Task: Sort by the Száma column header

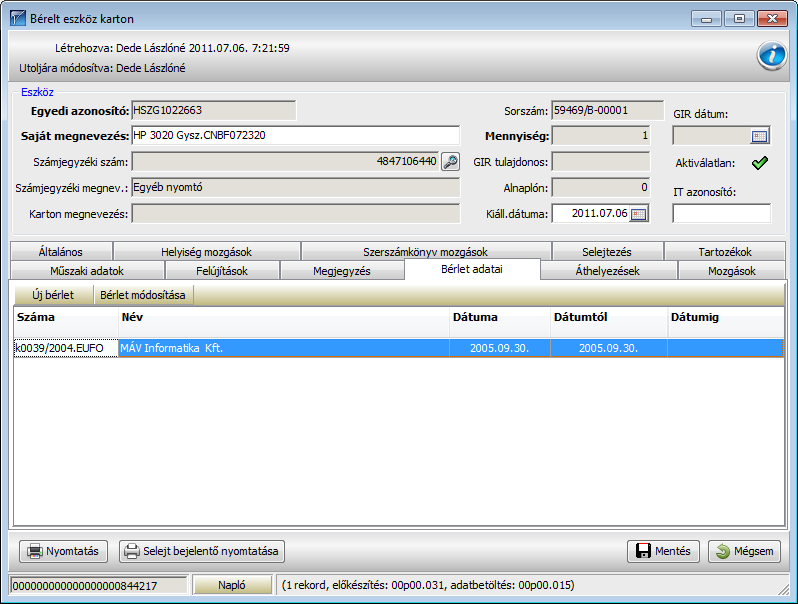Action: [66, 322]
